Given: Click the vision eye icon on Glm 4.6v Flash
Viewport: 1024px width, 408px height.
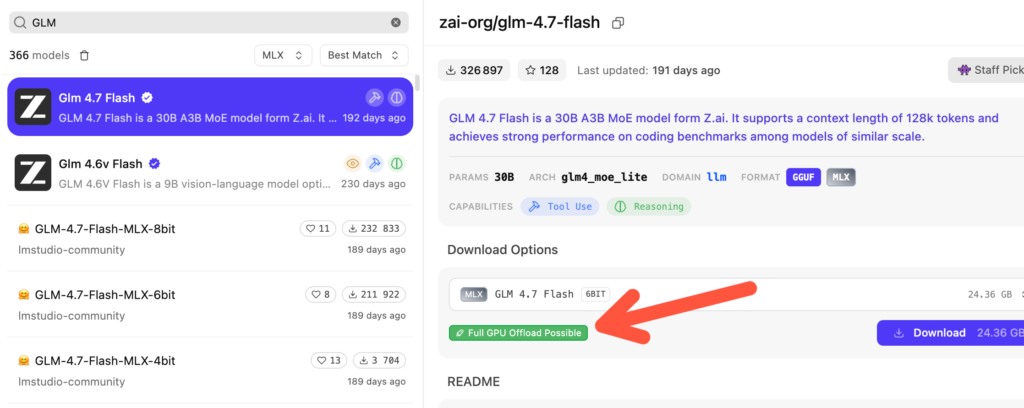Looking at the screenshot, I should pos(353,163).
